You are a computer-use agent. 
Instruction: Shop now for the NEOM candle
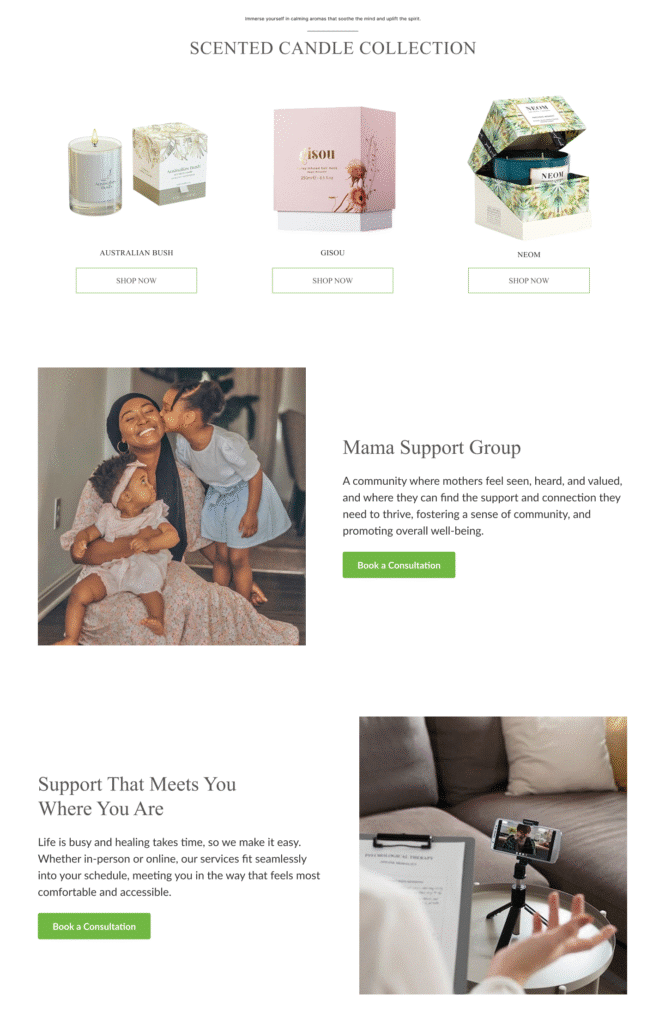coord(528,280)
